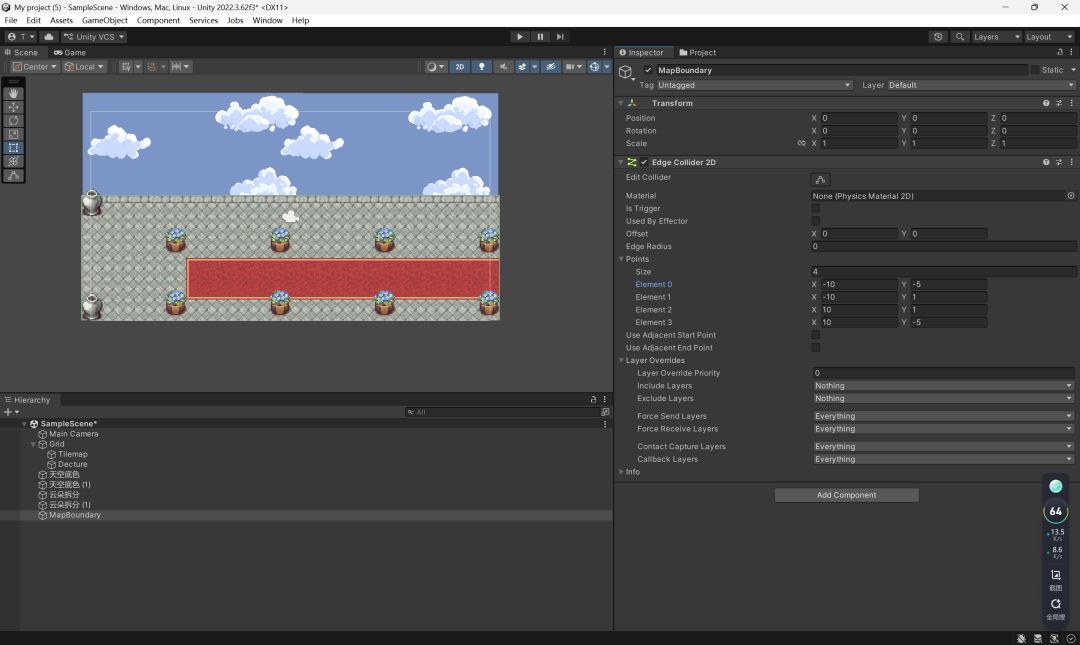Expand the Info foldout in Inspector
The image size is (1080, 645).
[x=621, y=472]
